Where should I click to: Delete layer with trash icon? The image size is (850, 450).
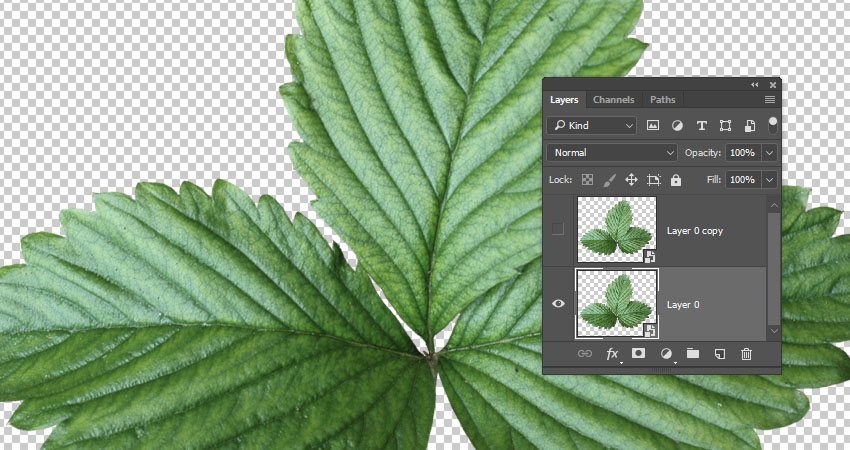[746, 354]
